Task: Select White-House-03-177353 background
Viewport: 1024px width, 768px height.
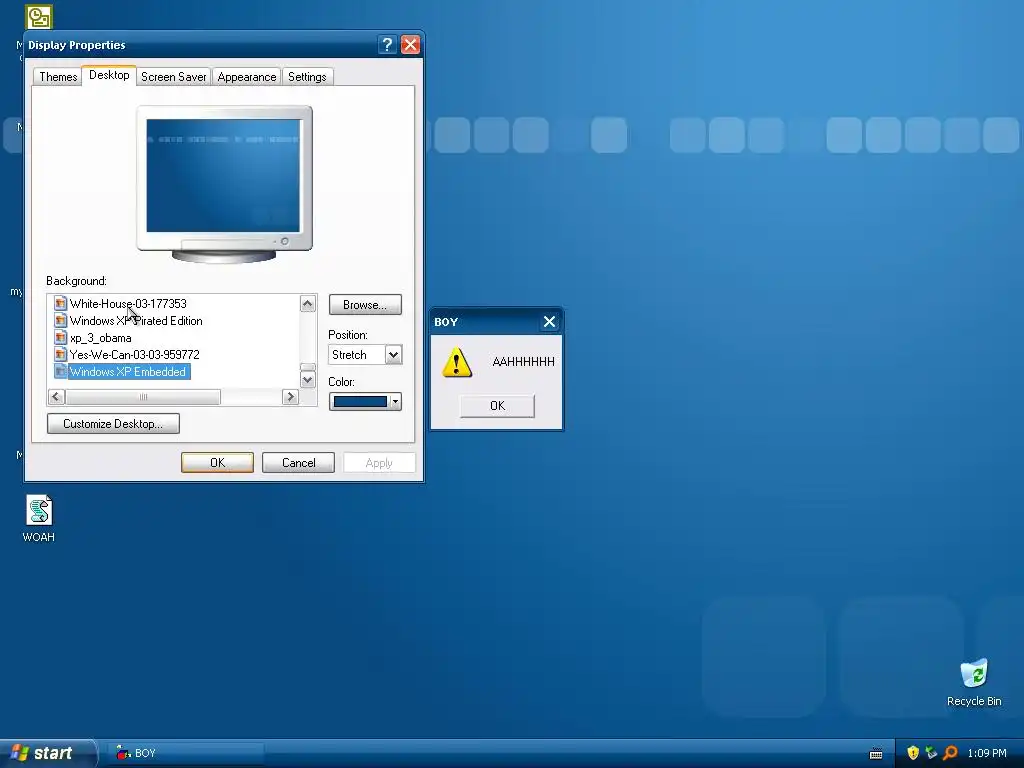Action: click(x=128, y=304)
